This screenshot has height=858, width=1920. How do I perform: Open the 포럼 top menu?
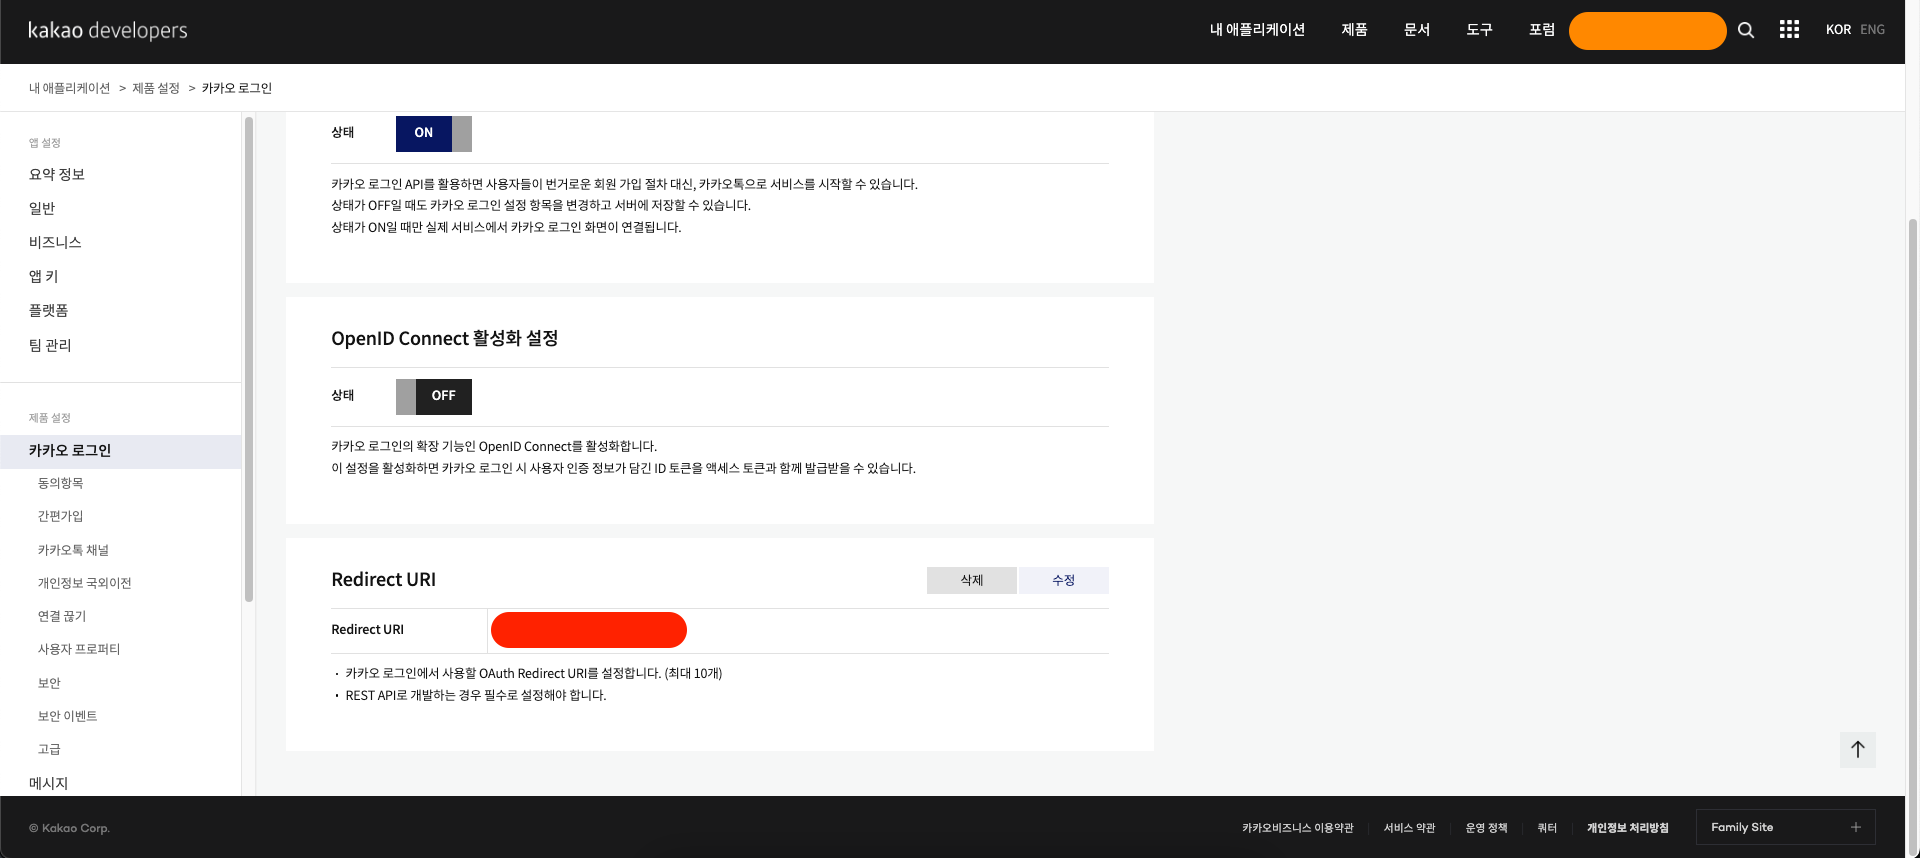pos(1542,30)
